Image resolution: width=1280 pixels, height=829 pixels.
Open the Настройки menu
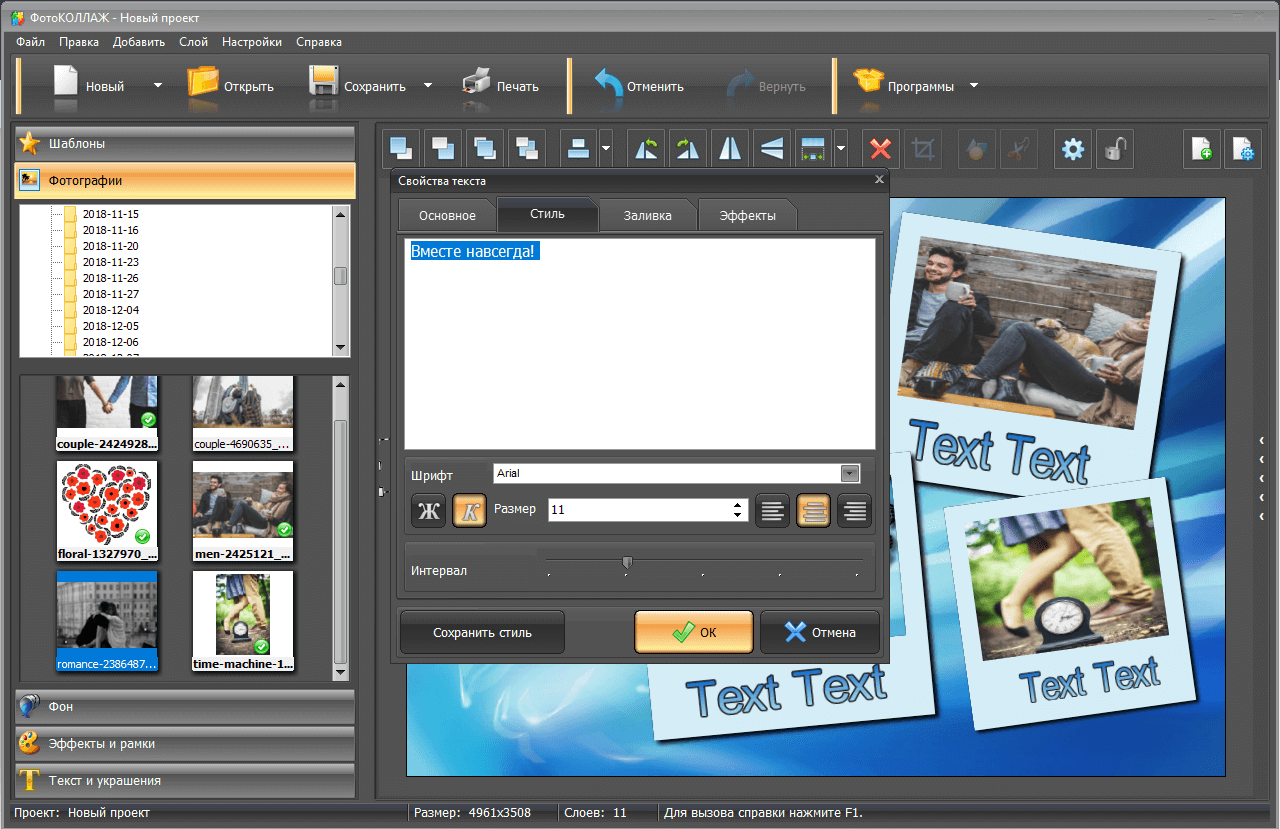pos(252,42)
